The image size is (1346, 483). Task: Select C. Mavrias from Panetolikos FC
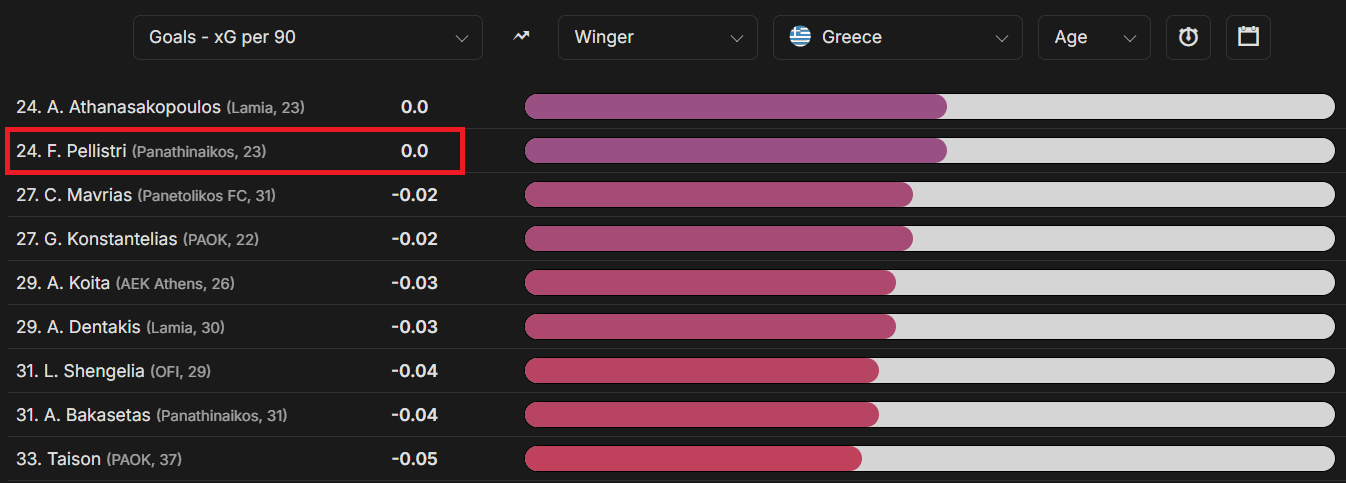[x=146, y=195]
